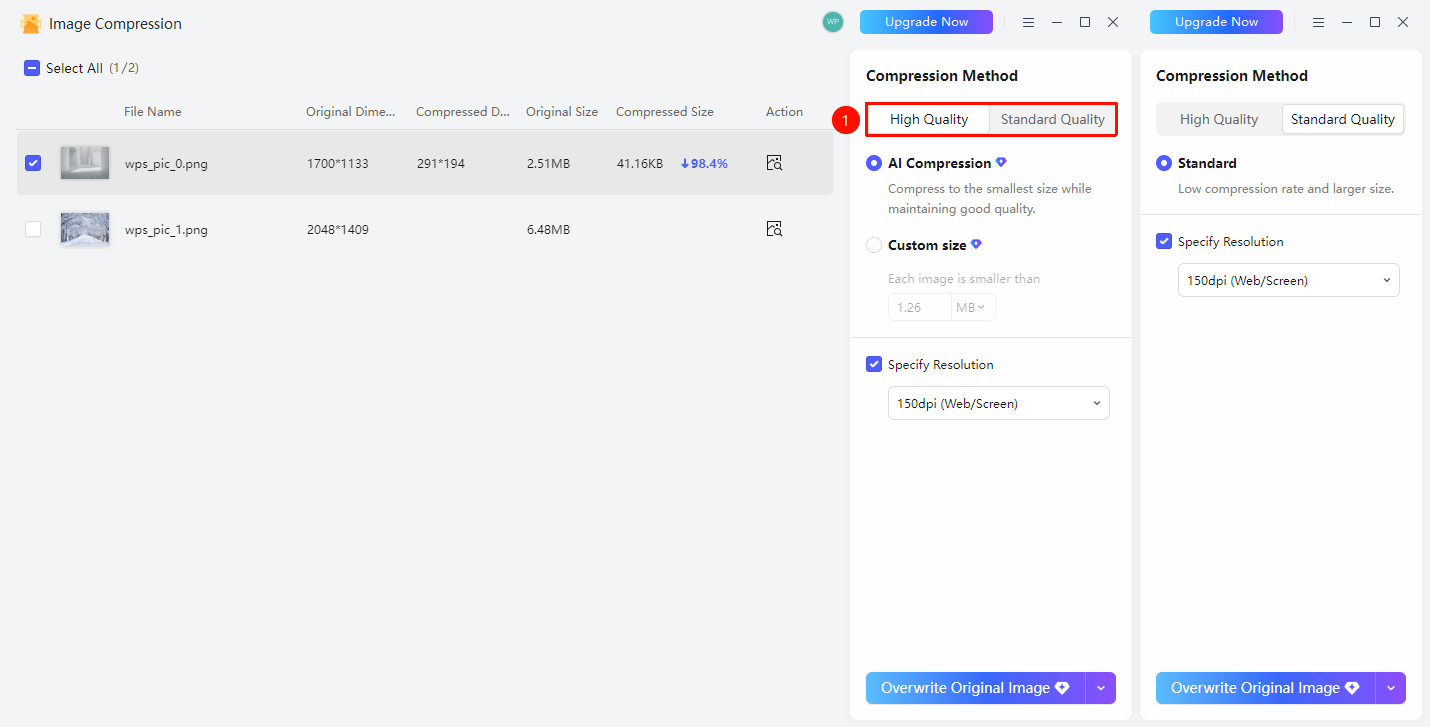Uncheck the wps_pic_0.png row checkbox
Image resolution: width=1430 pixels, height=727 pixels.
click(33, 163)
